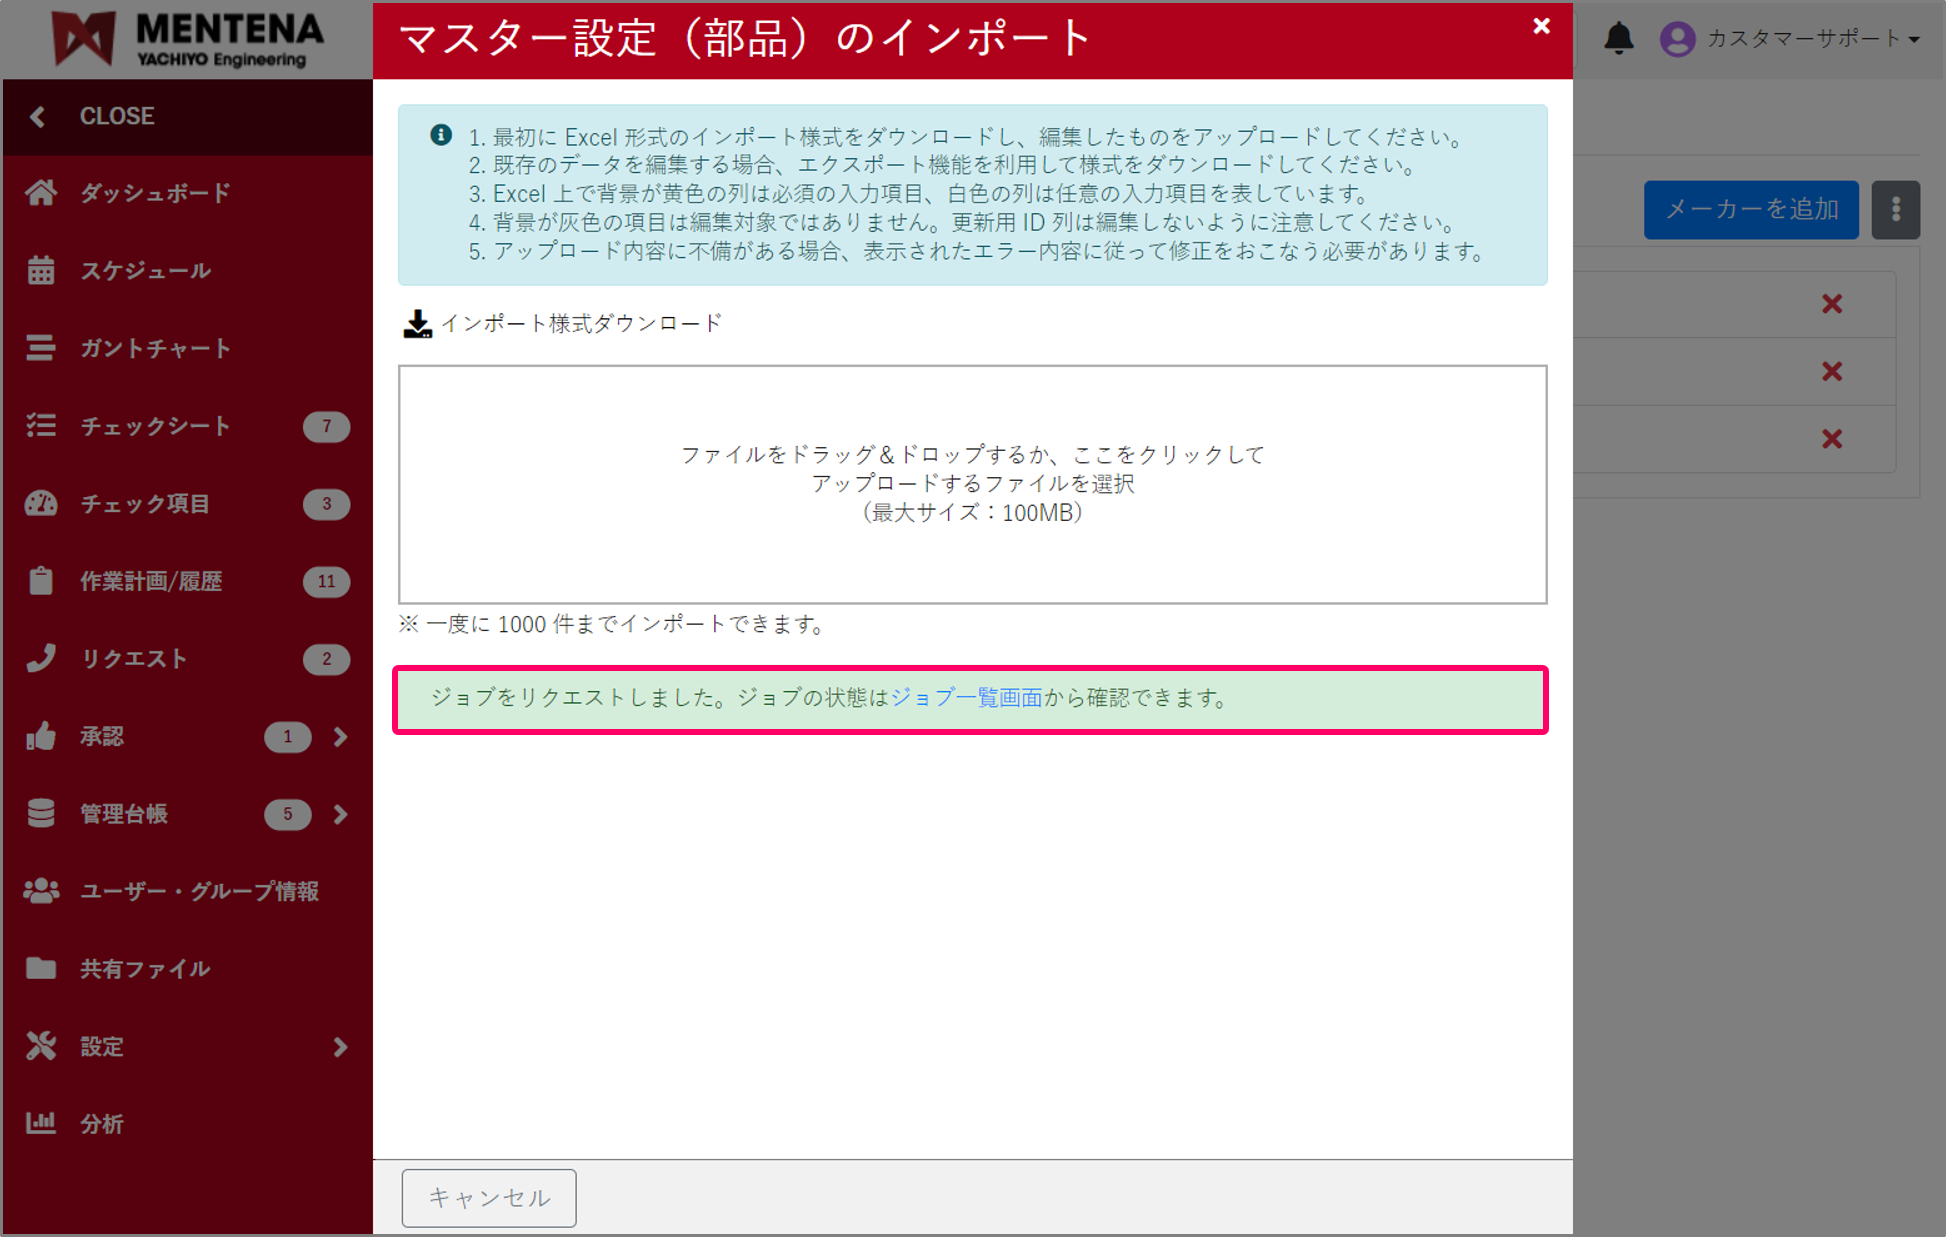Open 作業計画/履歴 via its clipboard icon
Viewport: 1946px width, 1238px height.
point(40,581)
